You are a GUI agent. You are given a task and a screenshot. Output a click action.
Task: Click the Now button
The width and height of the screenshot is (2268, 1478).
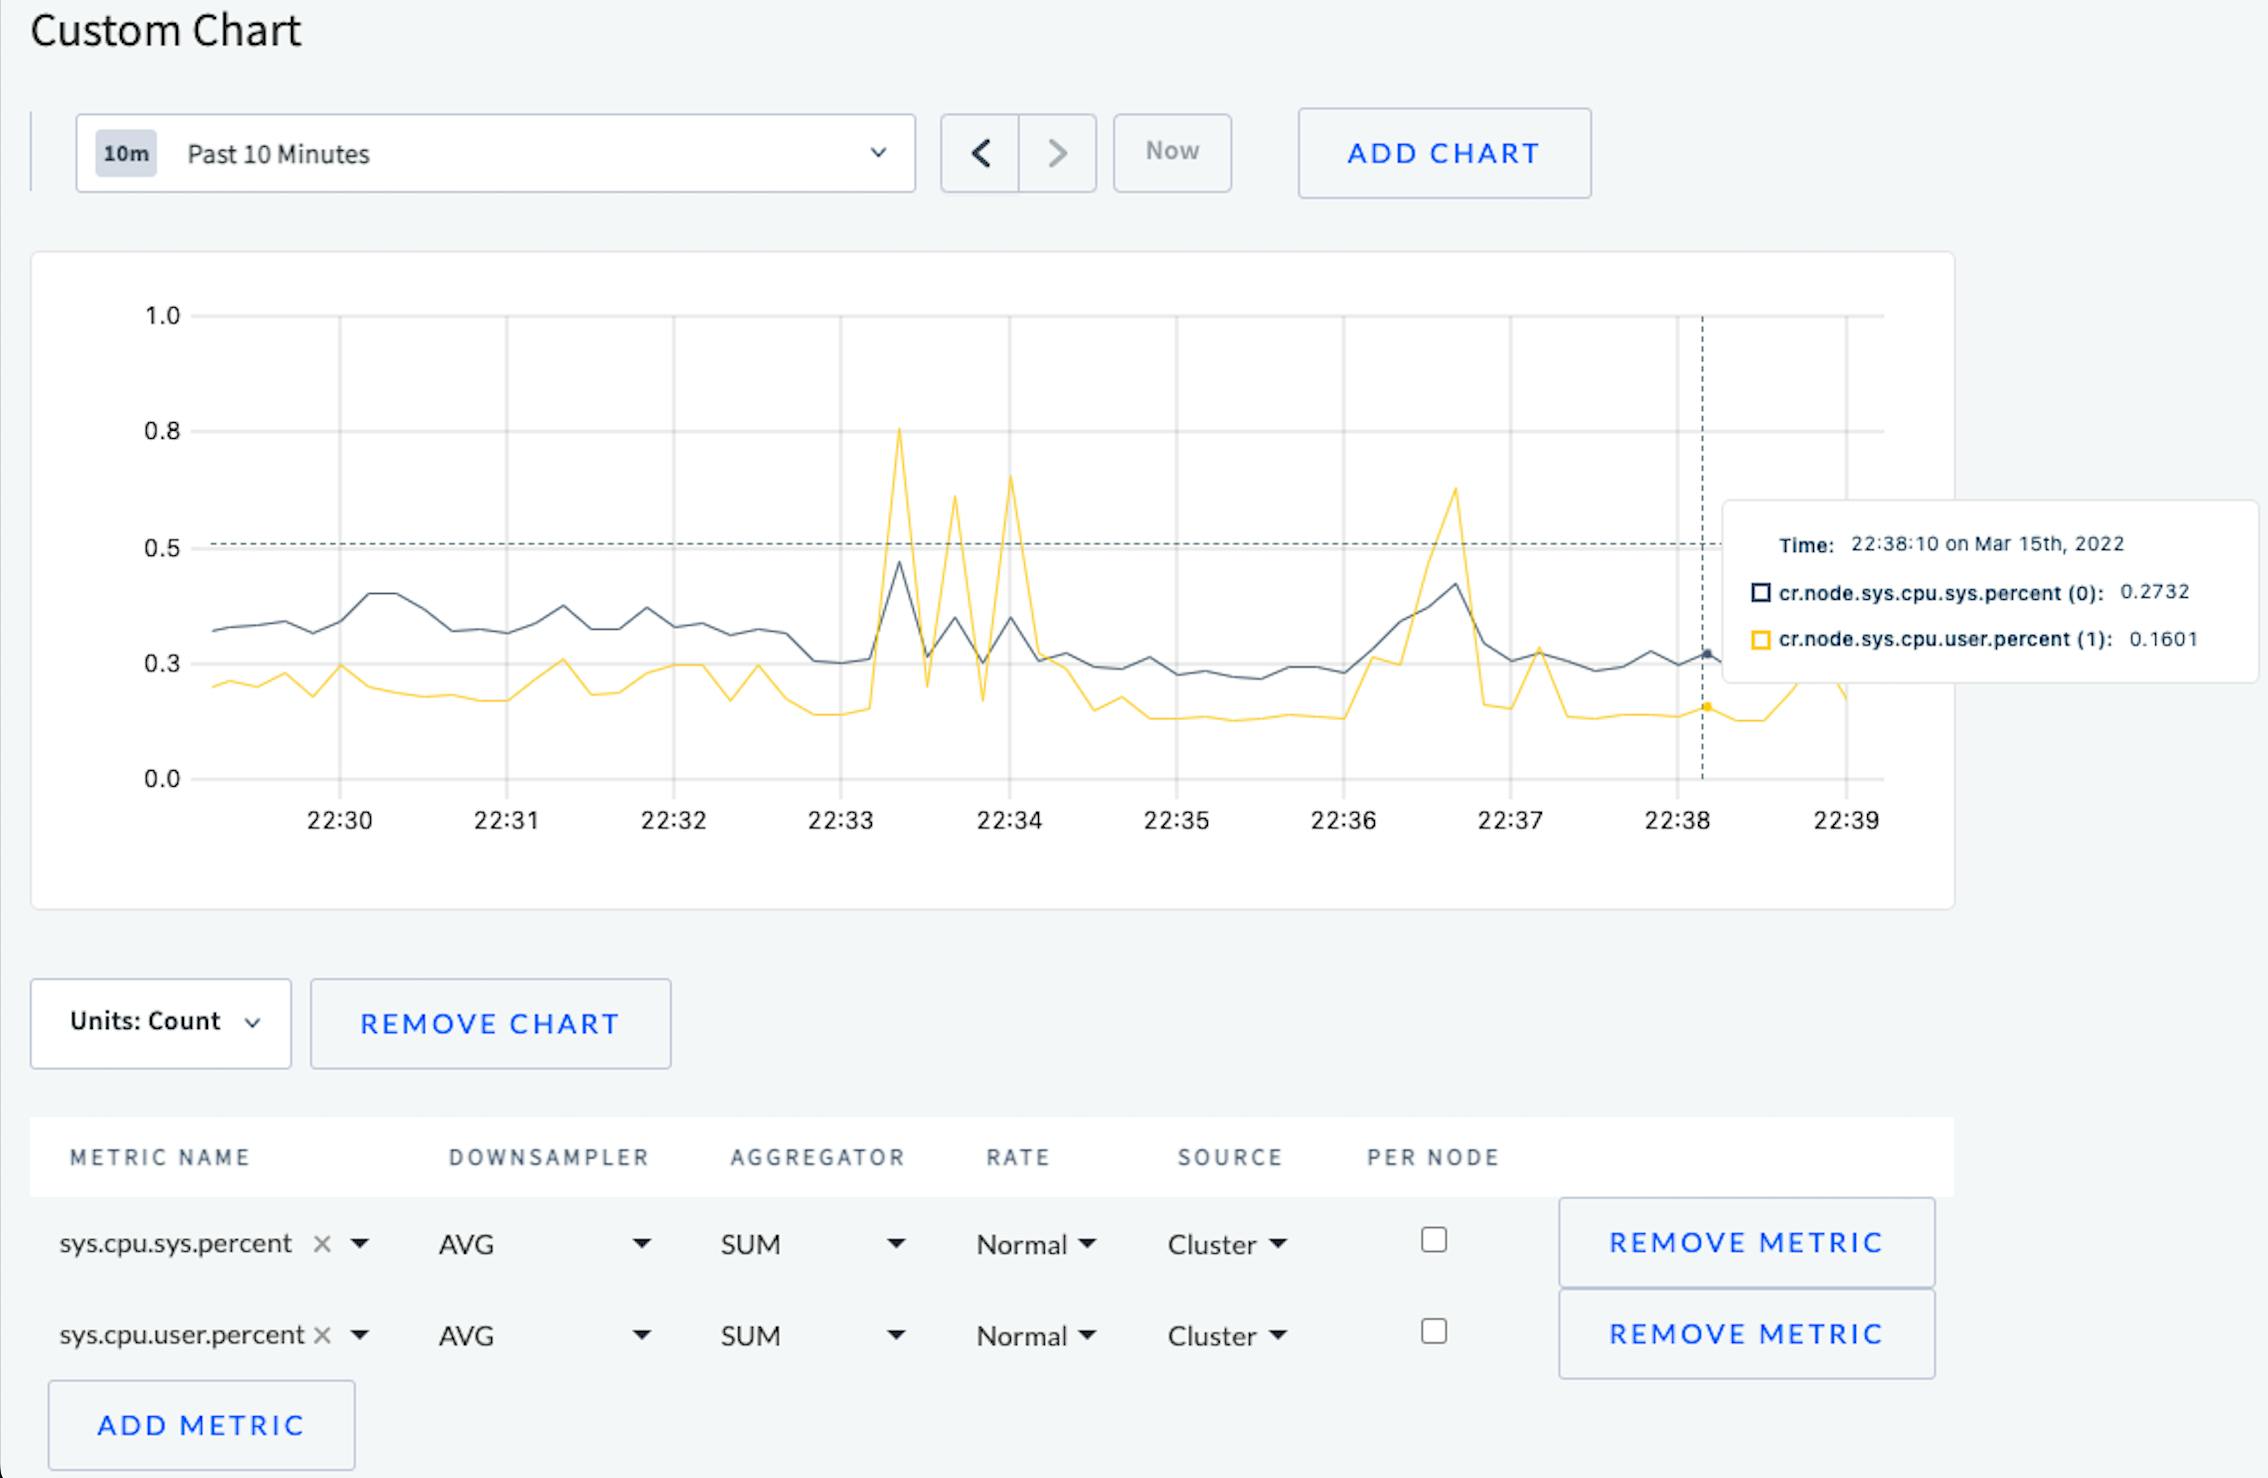(1172, 152)
